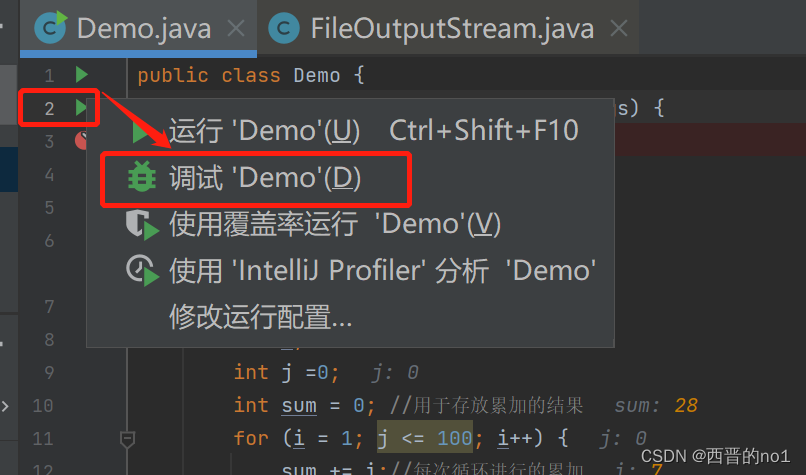Click the coverage shield run icon
Screen dimensions: 806x475
tap(142, 224)
